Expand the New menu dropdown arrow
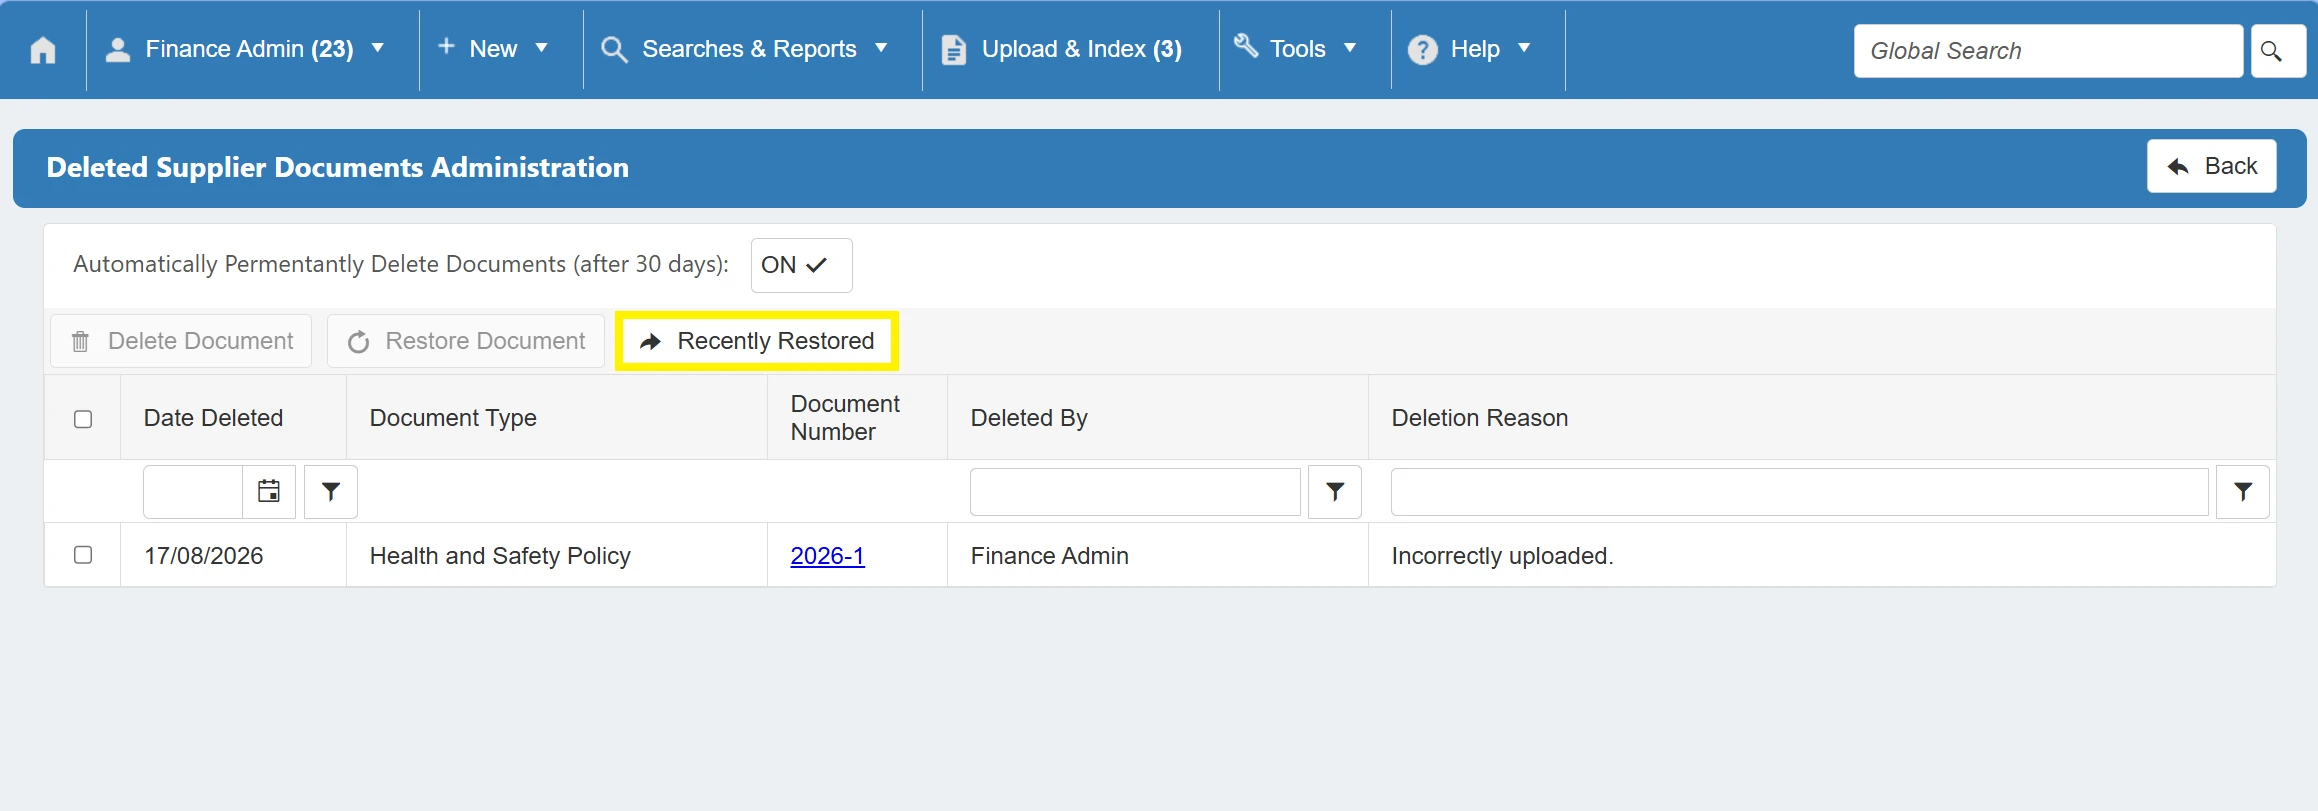2318x811 pixels. (x=541, y=48)
